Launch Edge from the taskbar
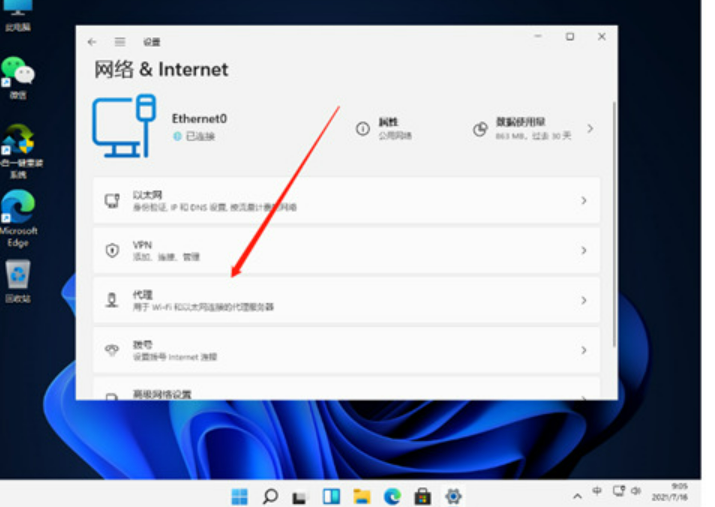The image size is (715, 507). (392, 496)
